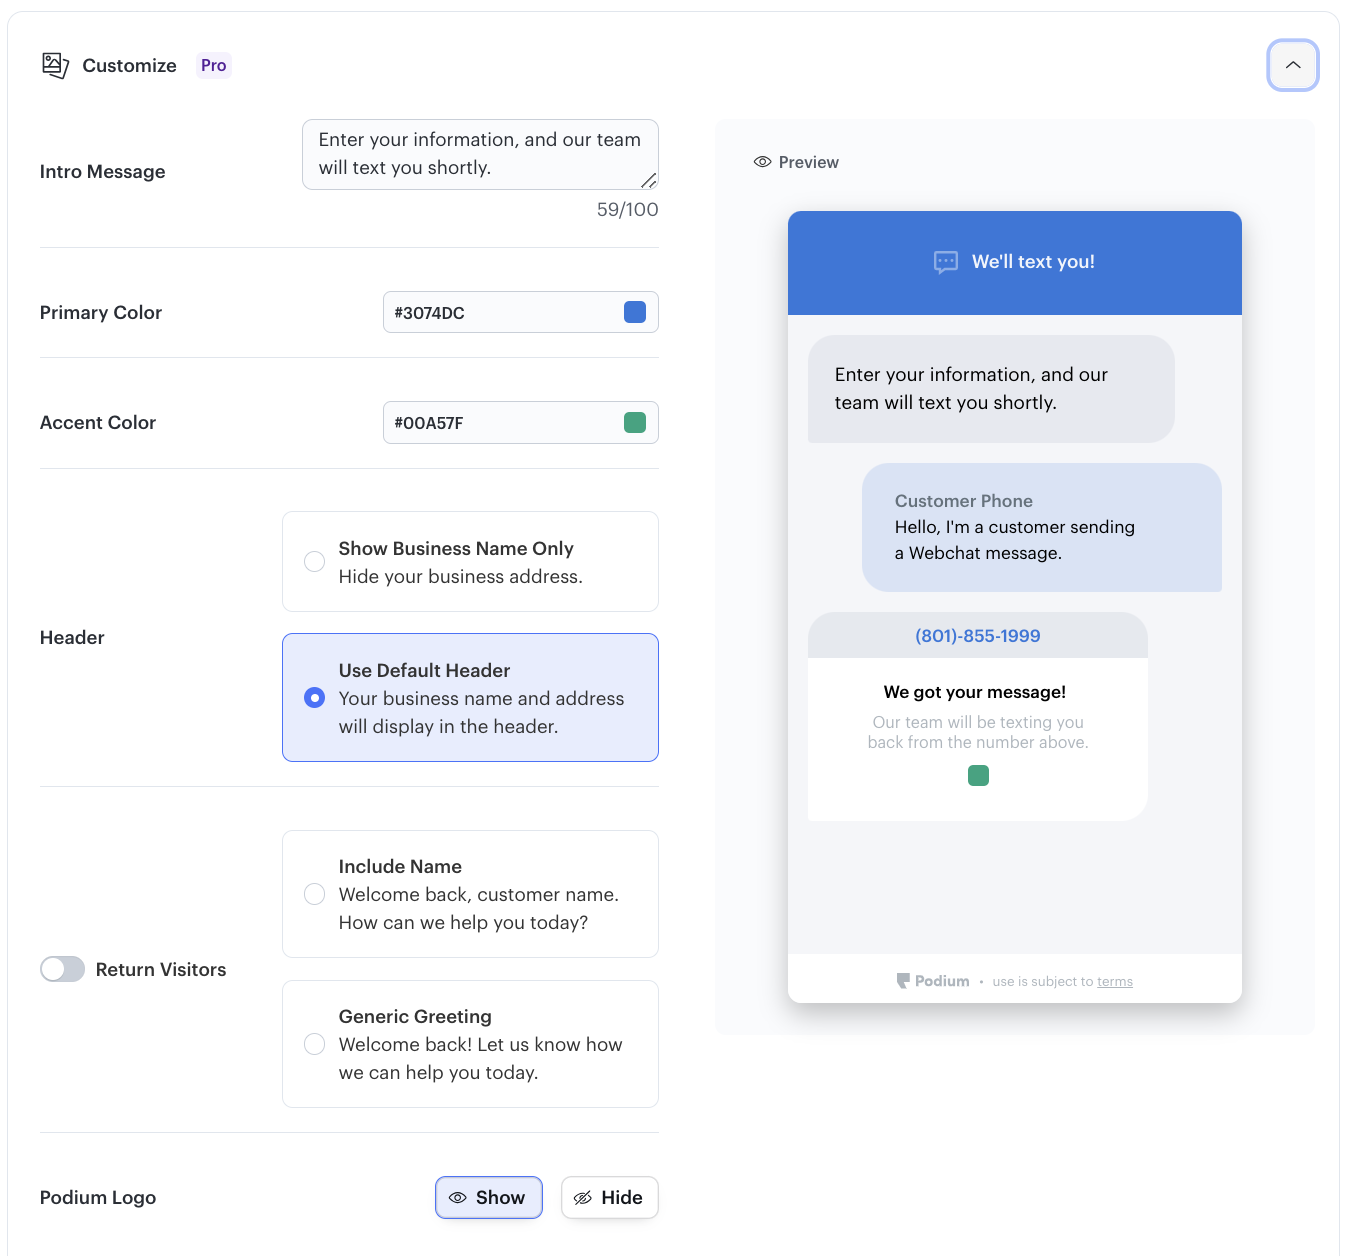
Task: Open the Accent Color green swatch
Action: 634,423
